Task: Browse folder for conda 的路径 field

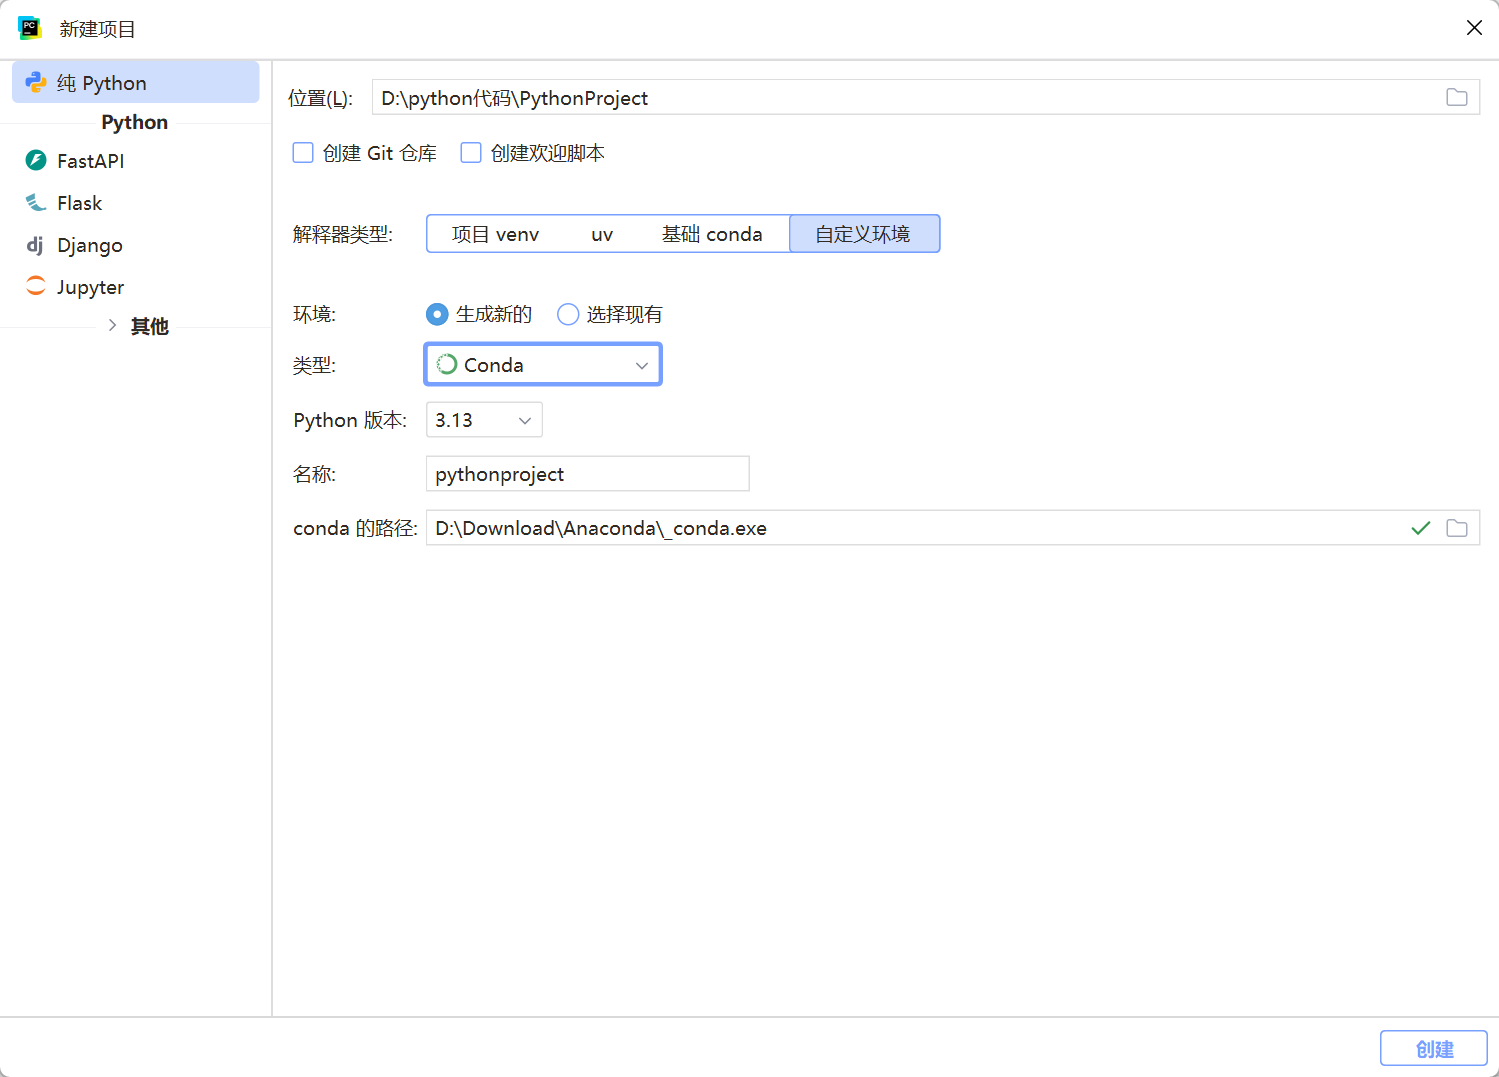Action: [1457, 528]
